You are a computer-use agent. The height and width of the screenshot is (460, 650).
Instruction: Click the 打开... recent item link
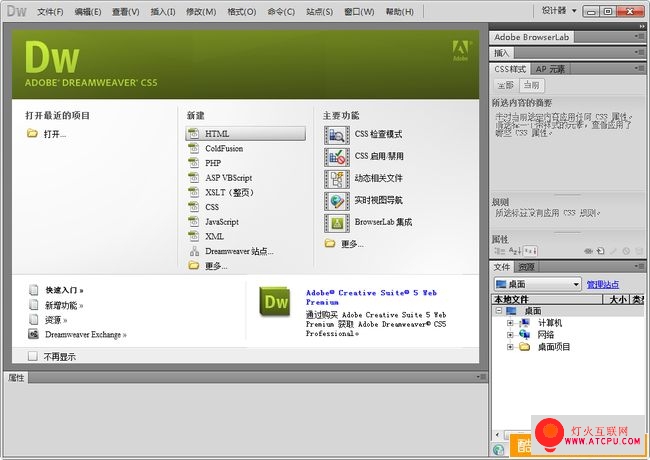pyautogui.click(x=55, y=134)
